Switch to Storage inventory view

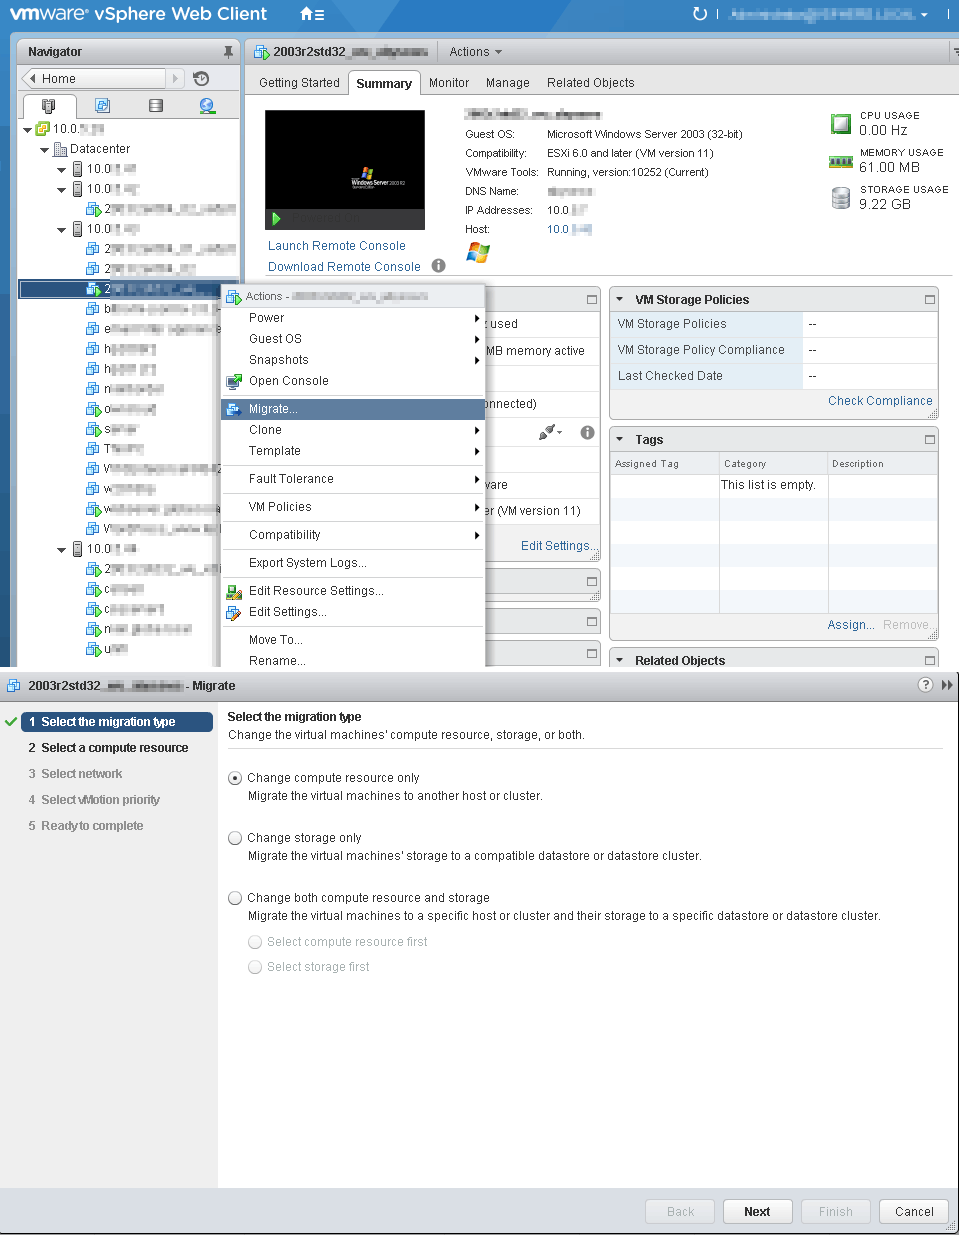pyautogui.click(x=156, y=105)
